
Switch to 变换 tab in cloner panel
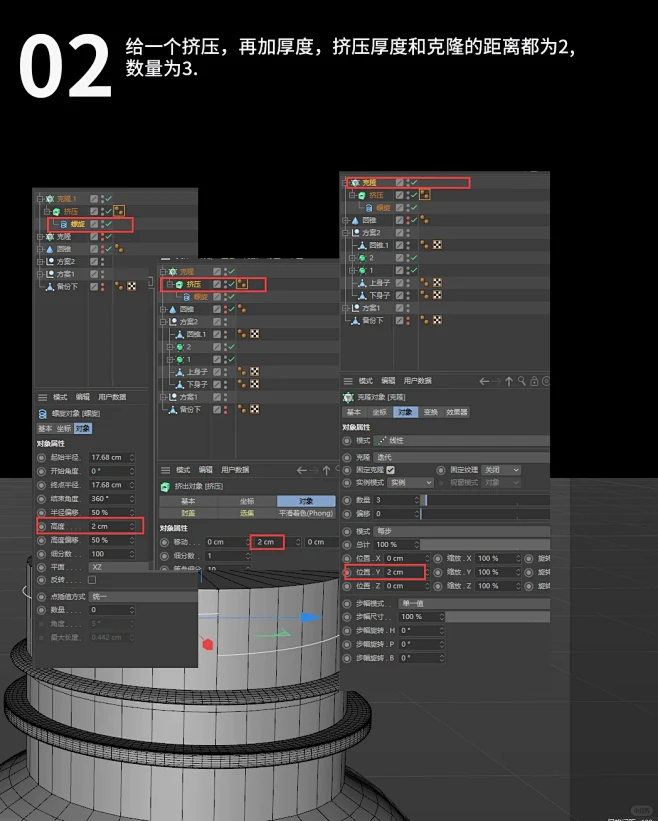(430, 413)
